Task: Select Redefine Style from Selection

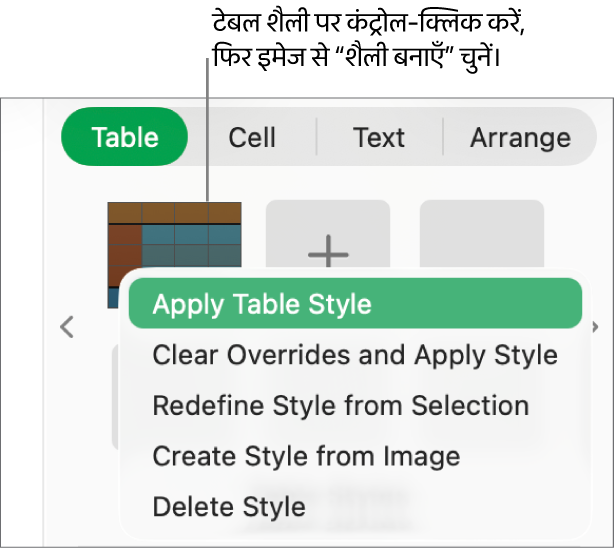Action: pos(341,406)
